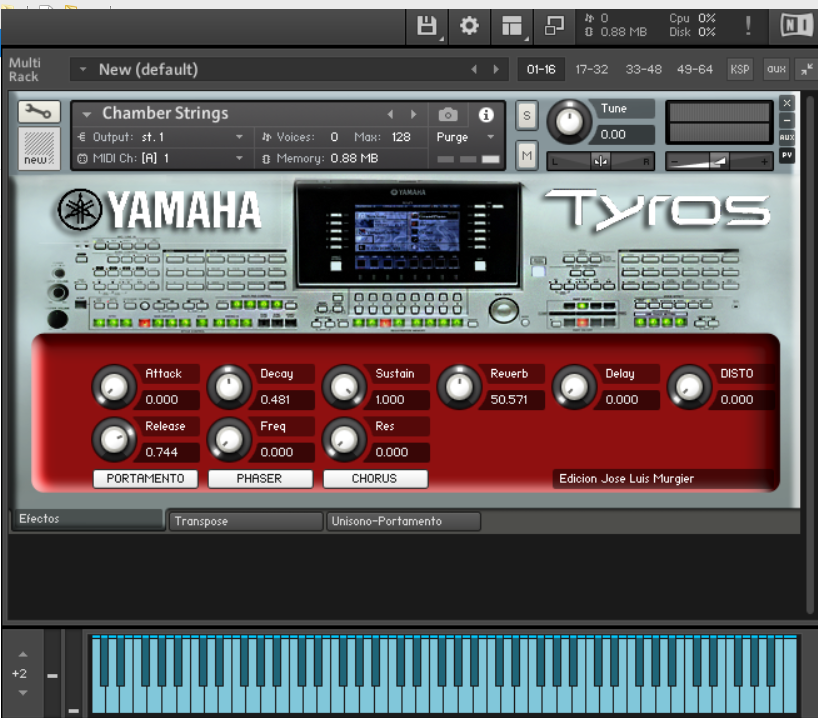
Task: Click the minimized view window icon
Action: tap(554, 26)
